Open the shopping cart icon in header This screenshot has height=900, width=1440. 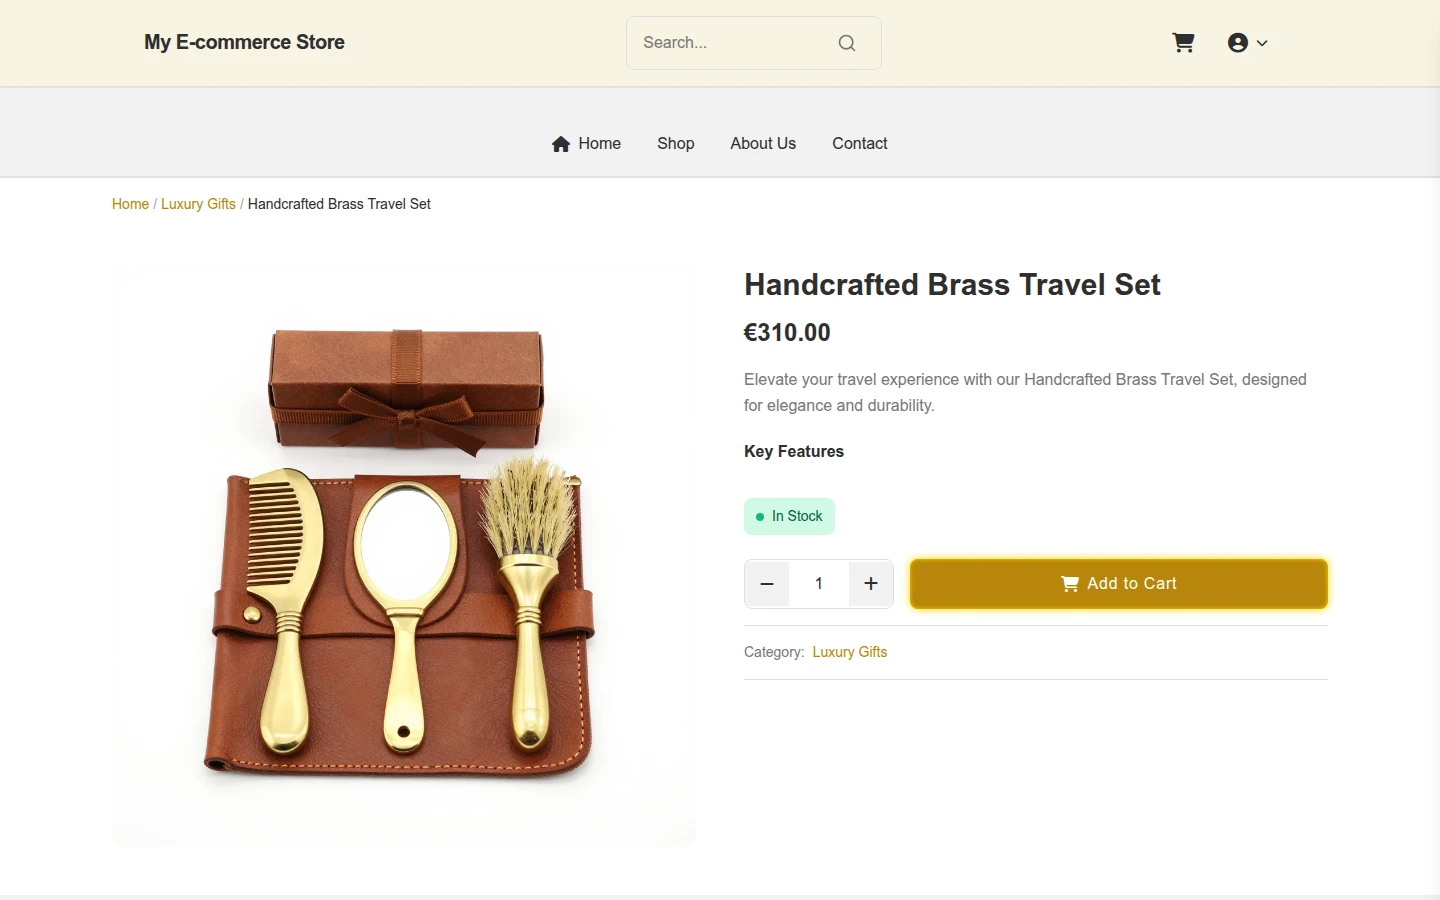click(1183, 43)
